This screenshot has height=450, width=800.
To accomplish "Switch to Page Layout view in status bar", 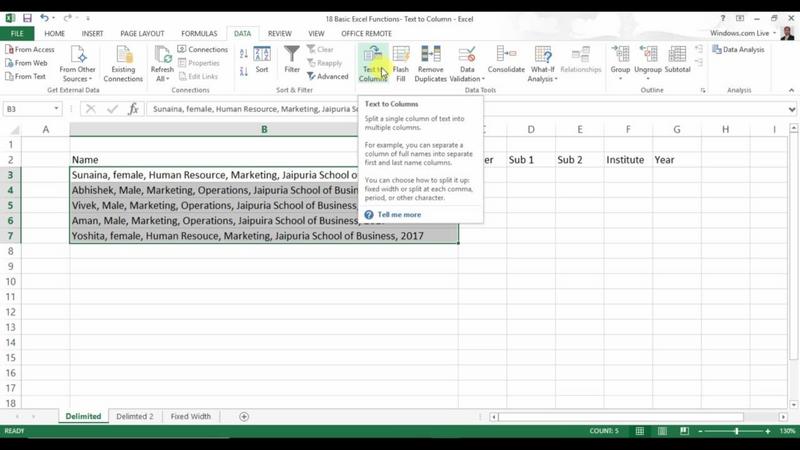I will coord(662,431).
